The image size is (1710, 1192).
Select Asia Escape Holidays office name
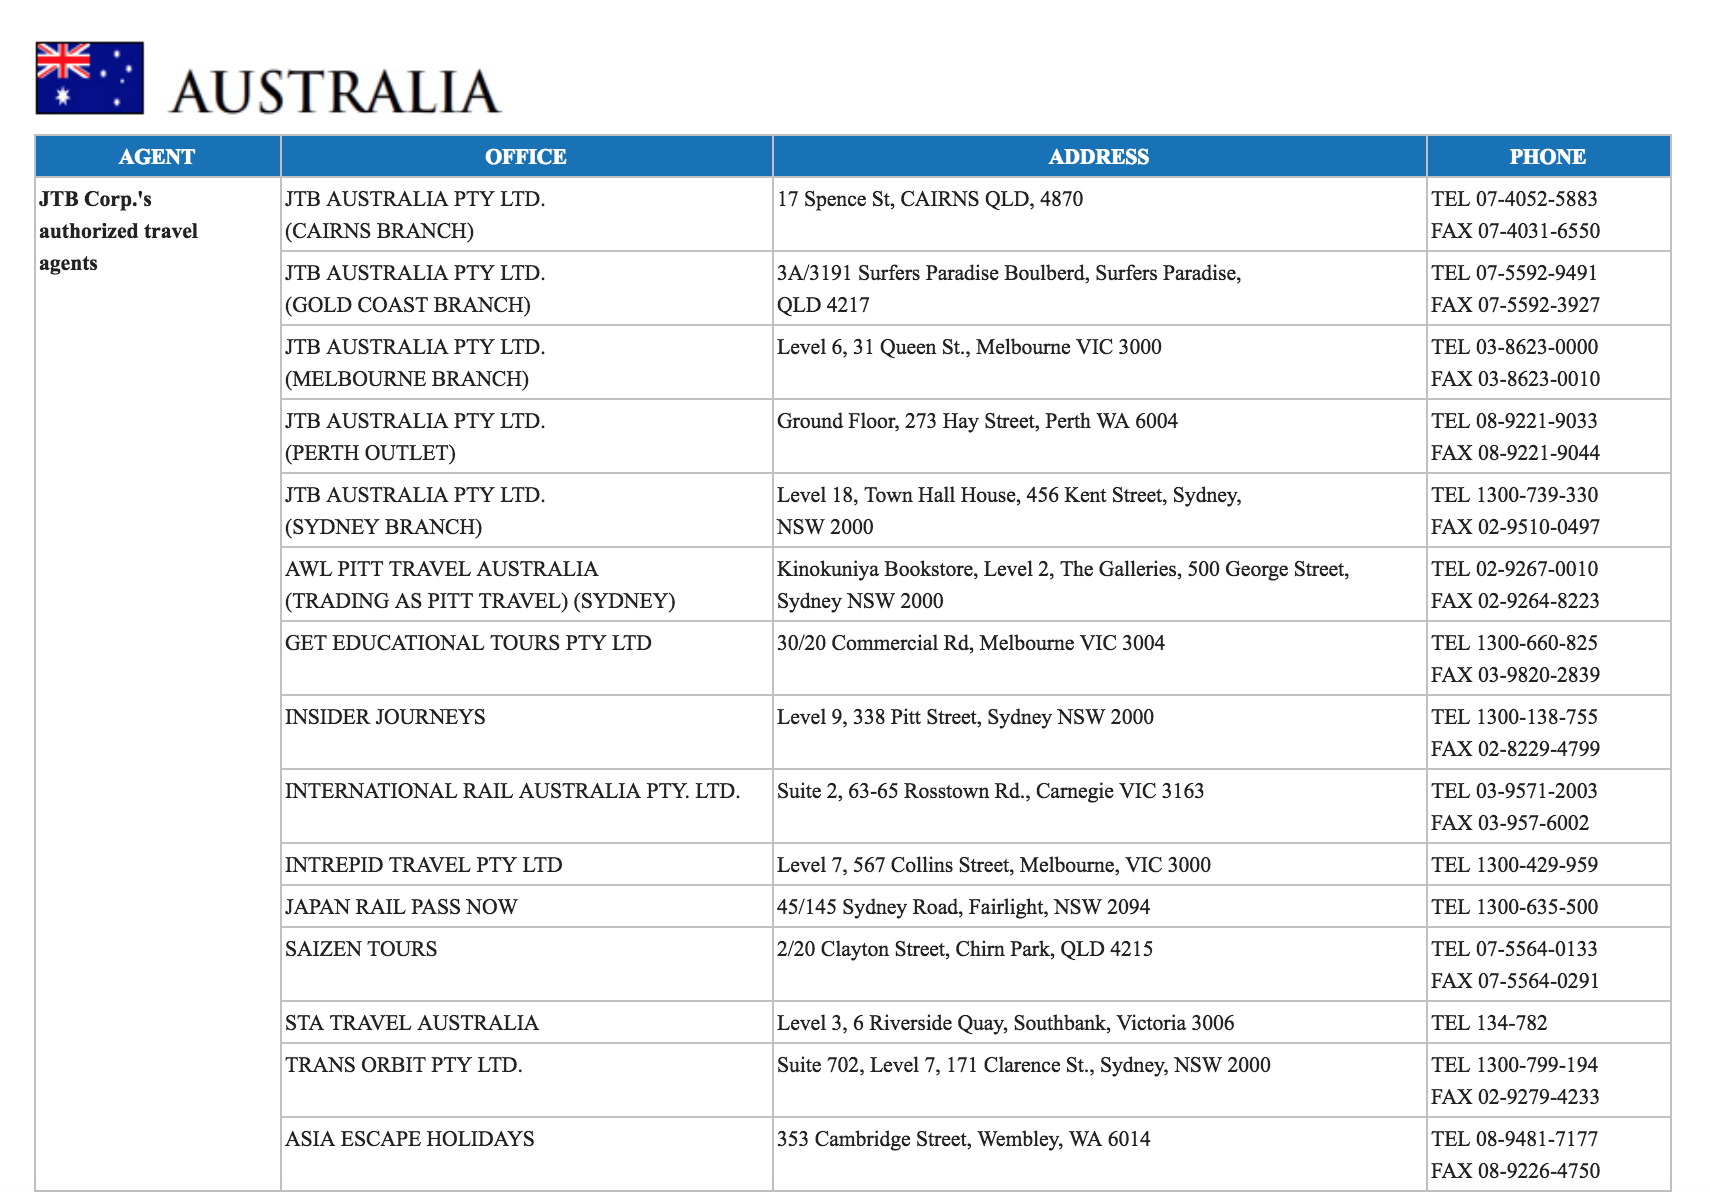click(409, 1139)
